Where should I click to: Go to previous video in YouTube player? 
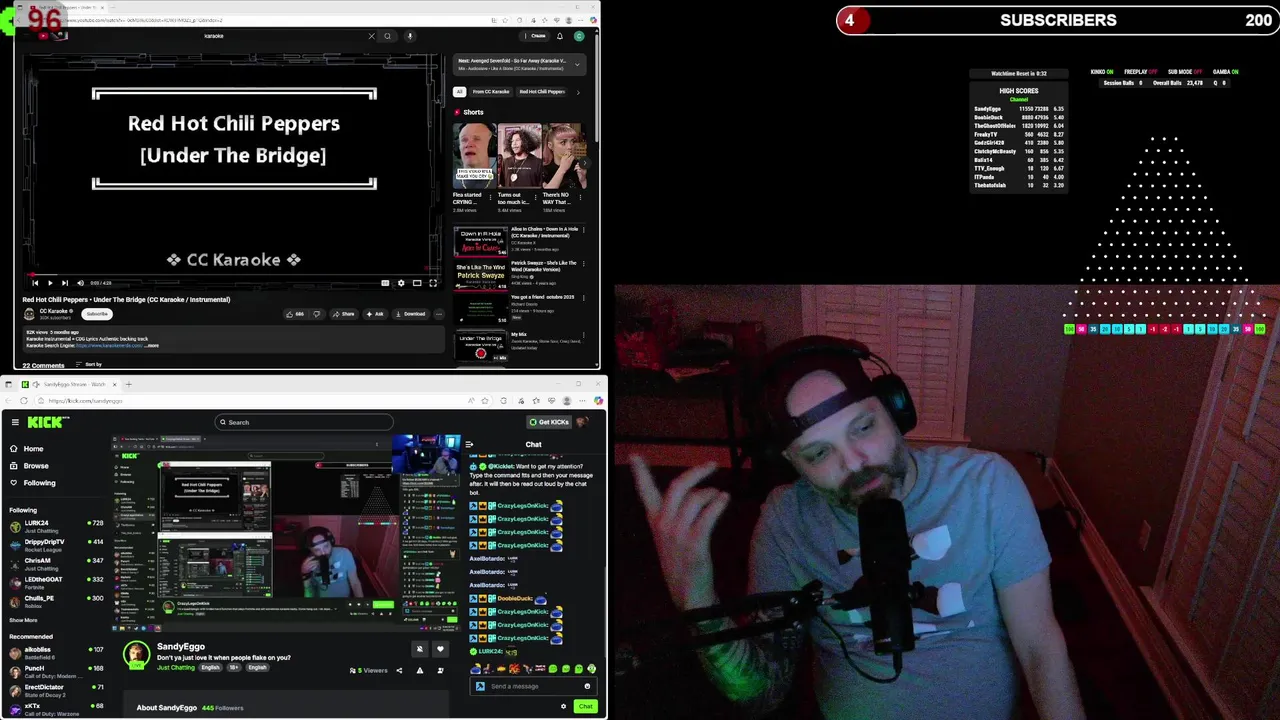click(x=35, y=283)
